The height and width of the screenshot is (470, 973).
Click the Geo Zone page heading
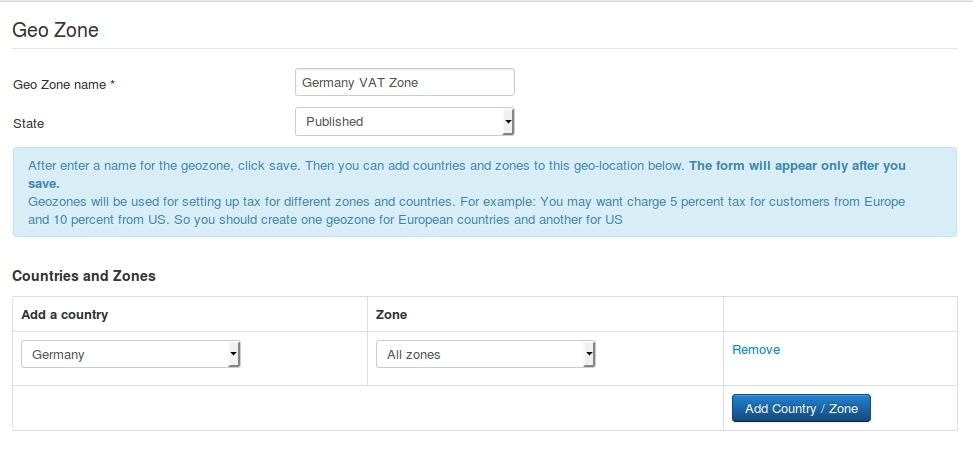click(x=55, y=30)
